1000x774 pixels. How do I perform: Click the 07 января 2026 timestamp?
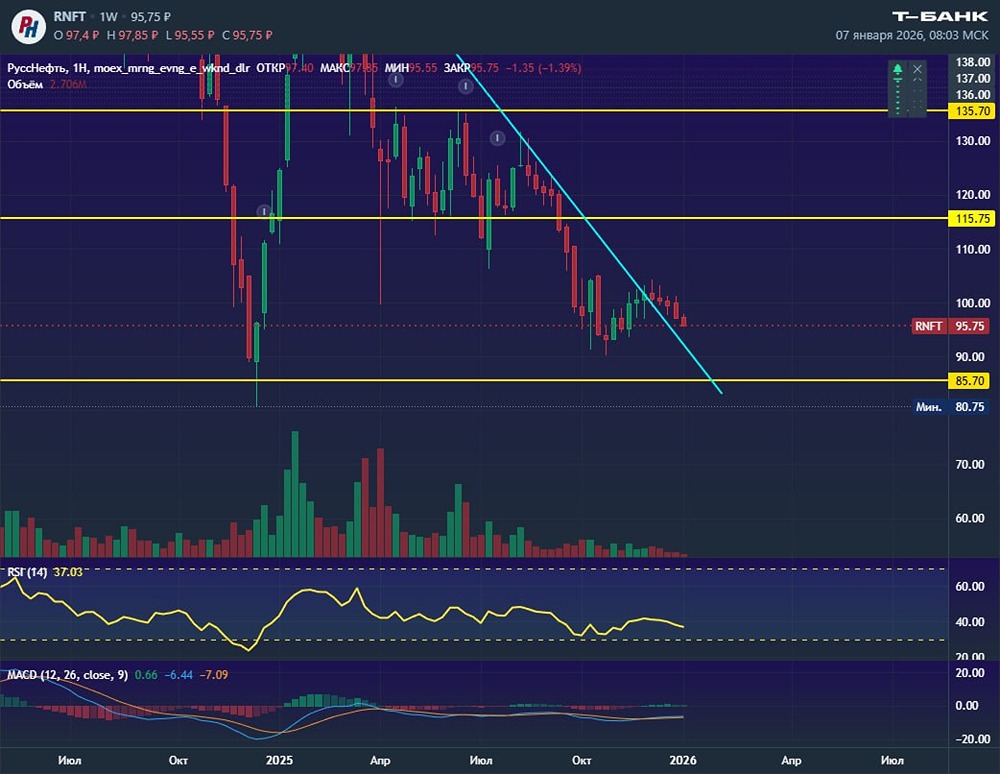coord(912,35)
